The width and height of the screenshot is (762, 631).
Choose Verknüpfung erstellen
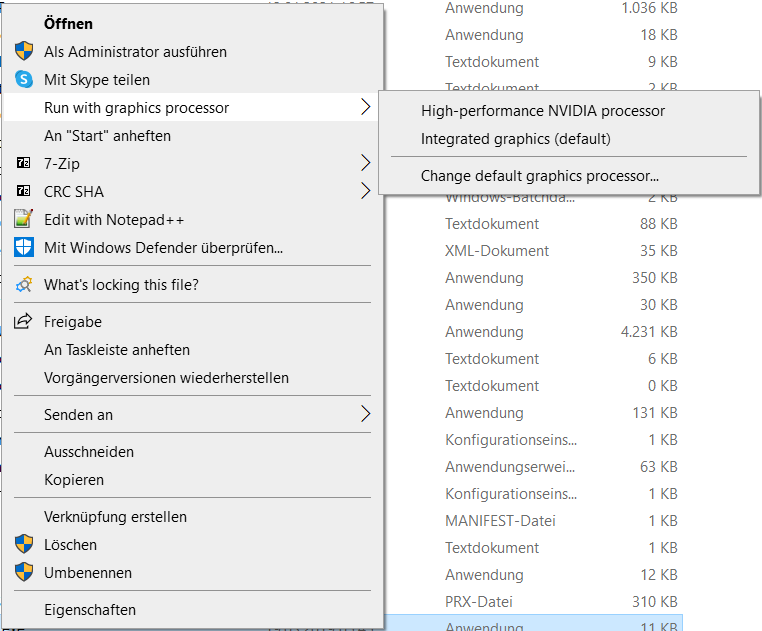[115, 517]
